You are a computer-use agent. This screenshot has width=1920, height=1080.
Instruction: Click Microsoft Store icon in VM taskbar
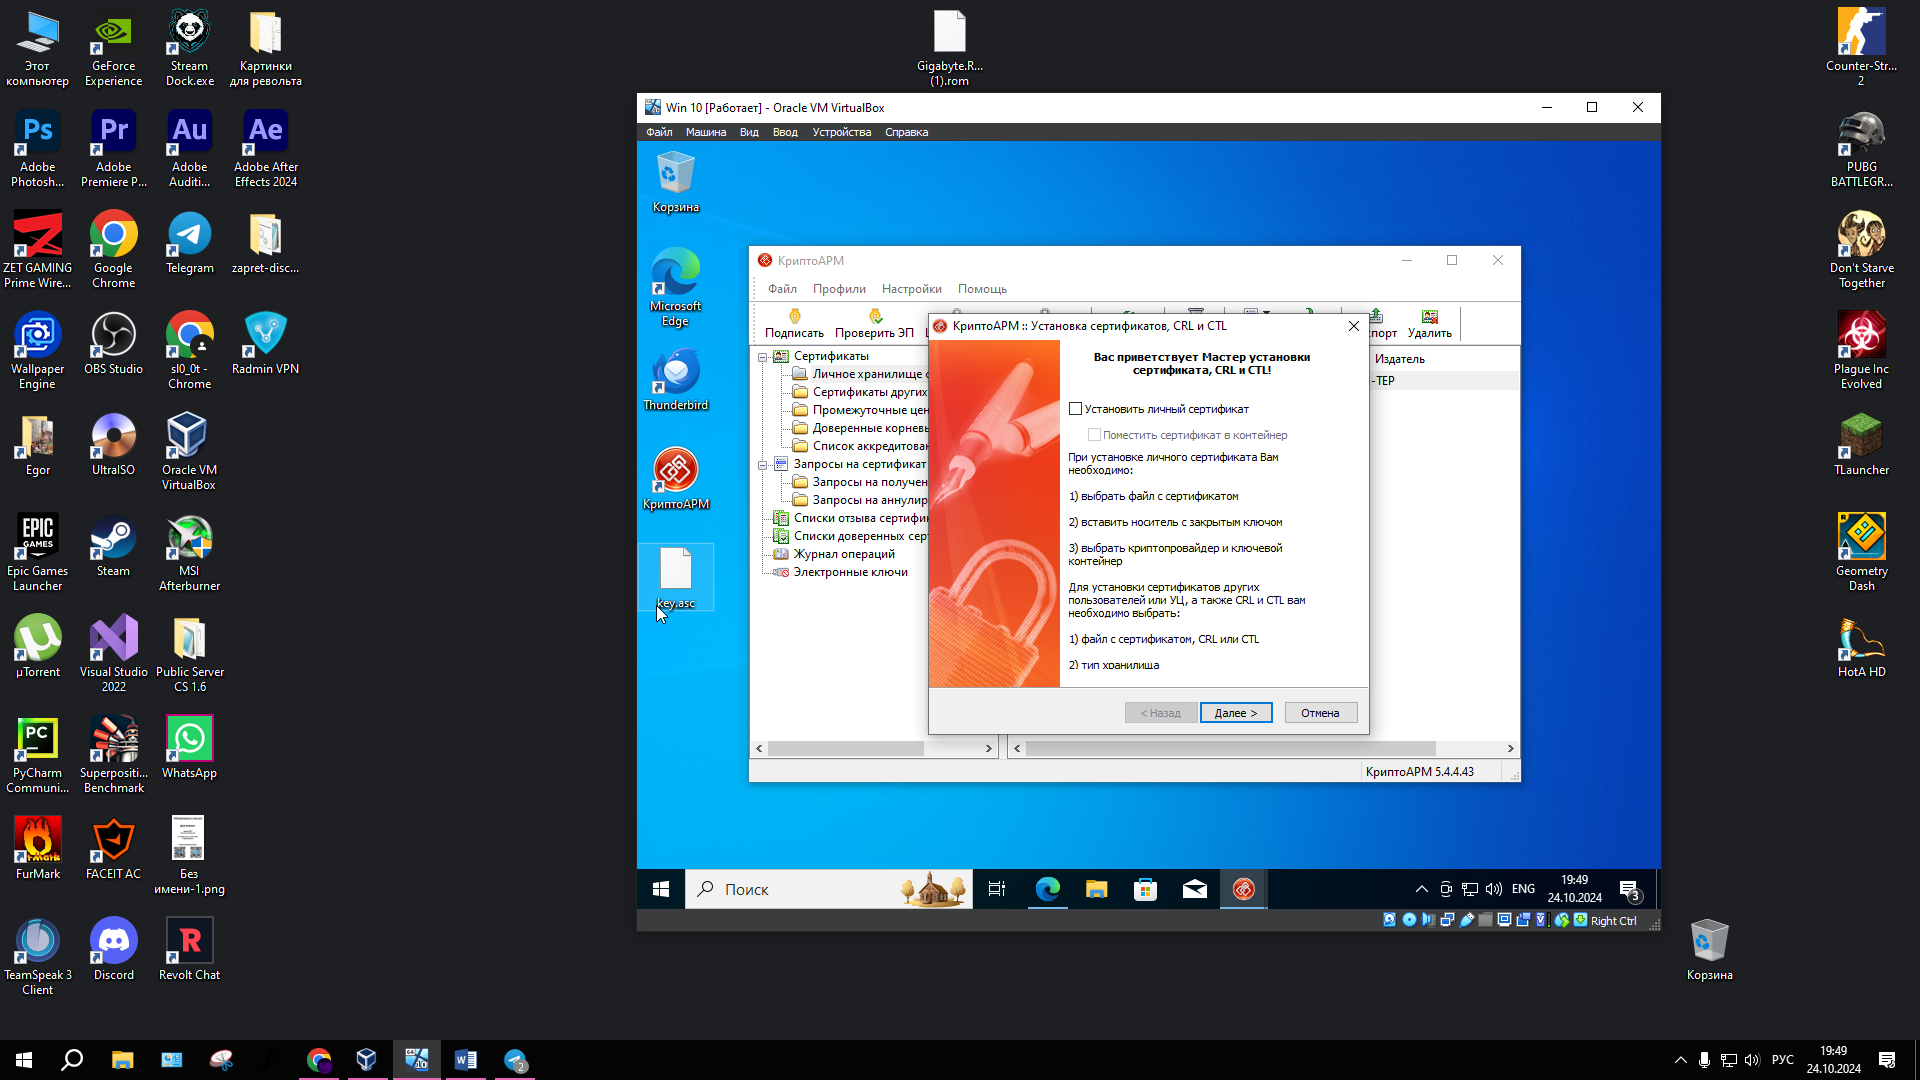(x=1145, y=889)
